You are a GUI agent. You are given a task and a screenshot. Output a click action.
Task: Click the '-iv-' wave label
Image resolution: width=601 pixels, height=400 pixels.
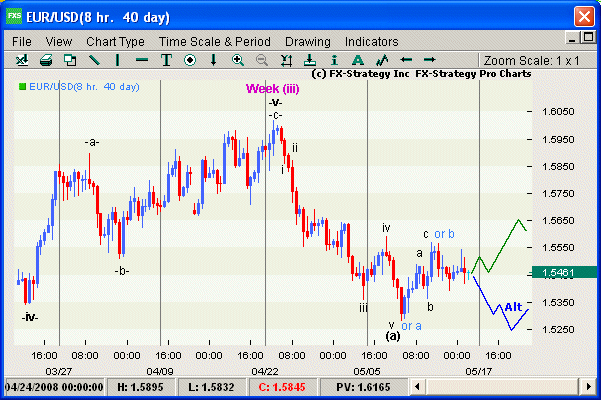tap(30, 317)
